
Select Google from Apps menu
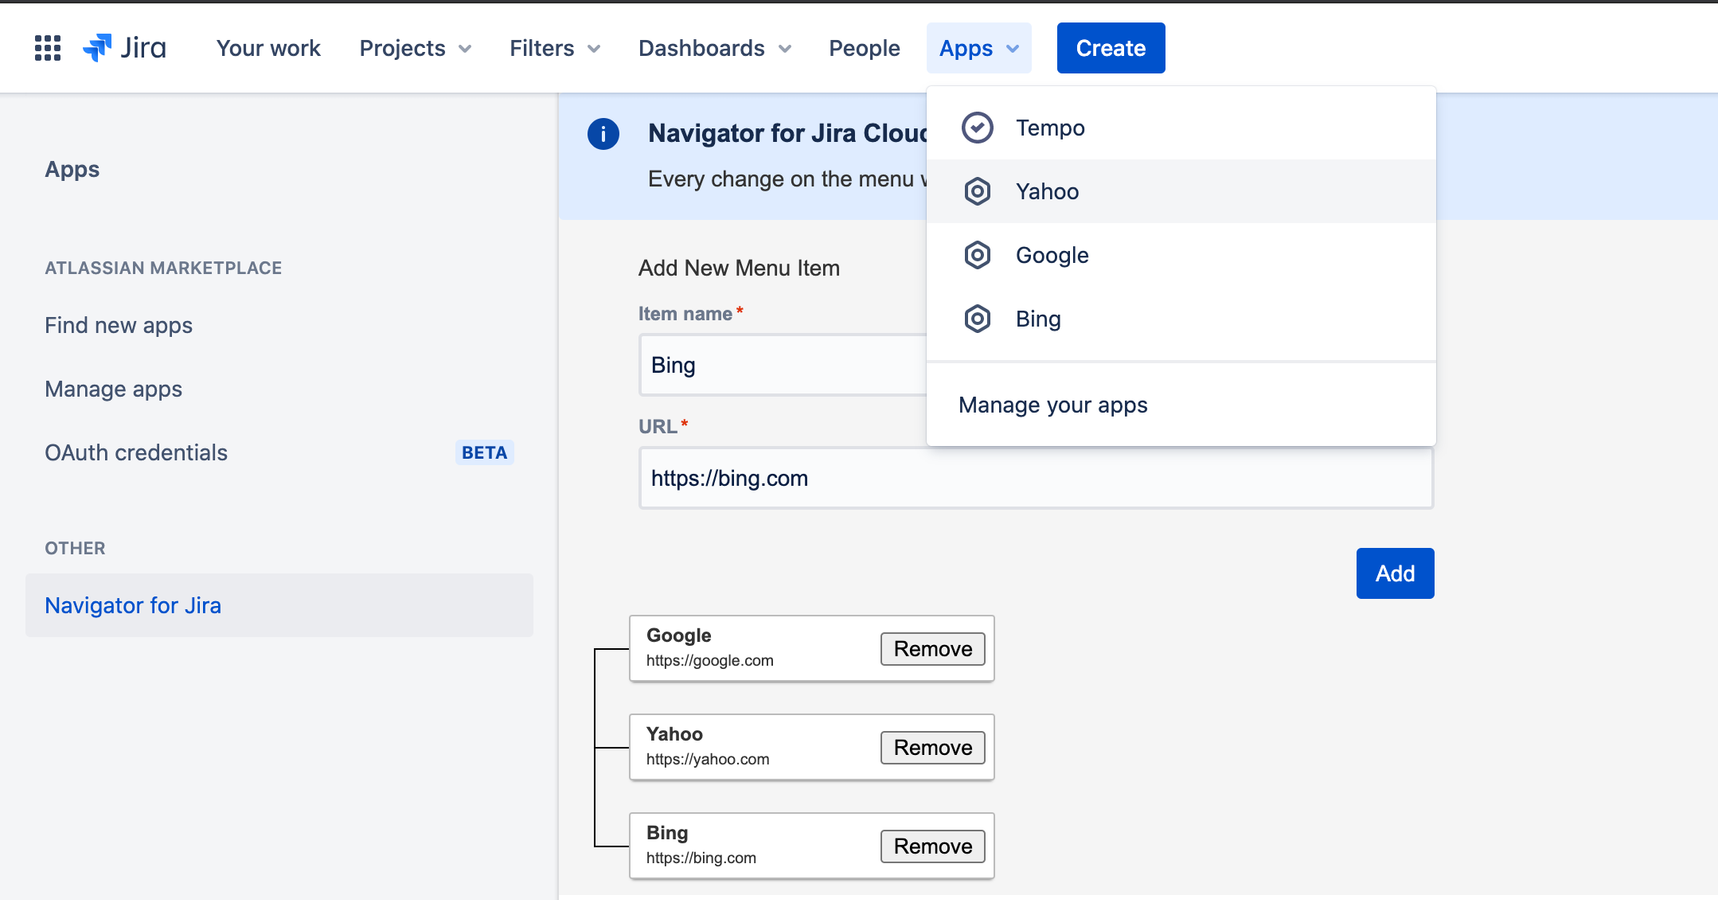1181,255
